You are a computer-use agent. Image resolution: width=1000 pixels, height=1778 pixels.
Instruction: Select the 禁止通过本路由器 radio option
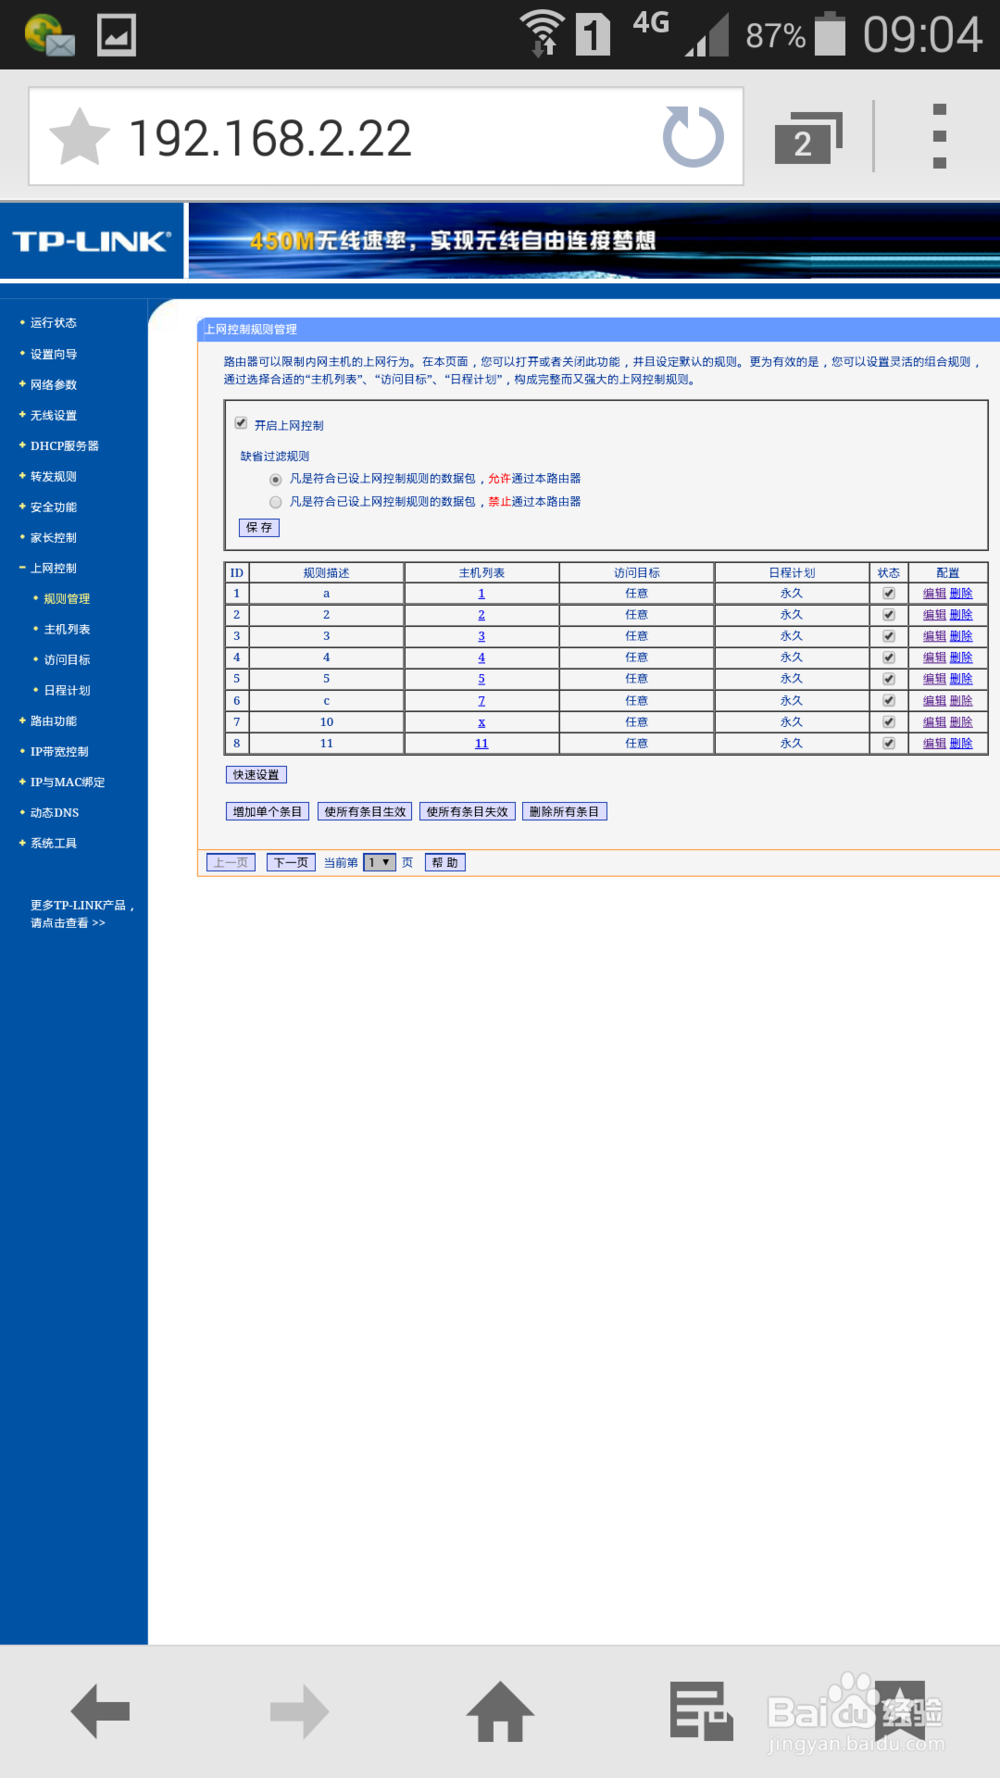click(276, 502)
